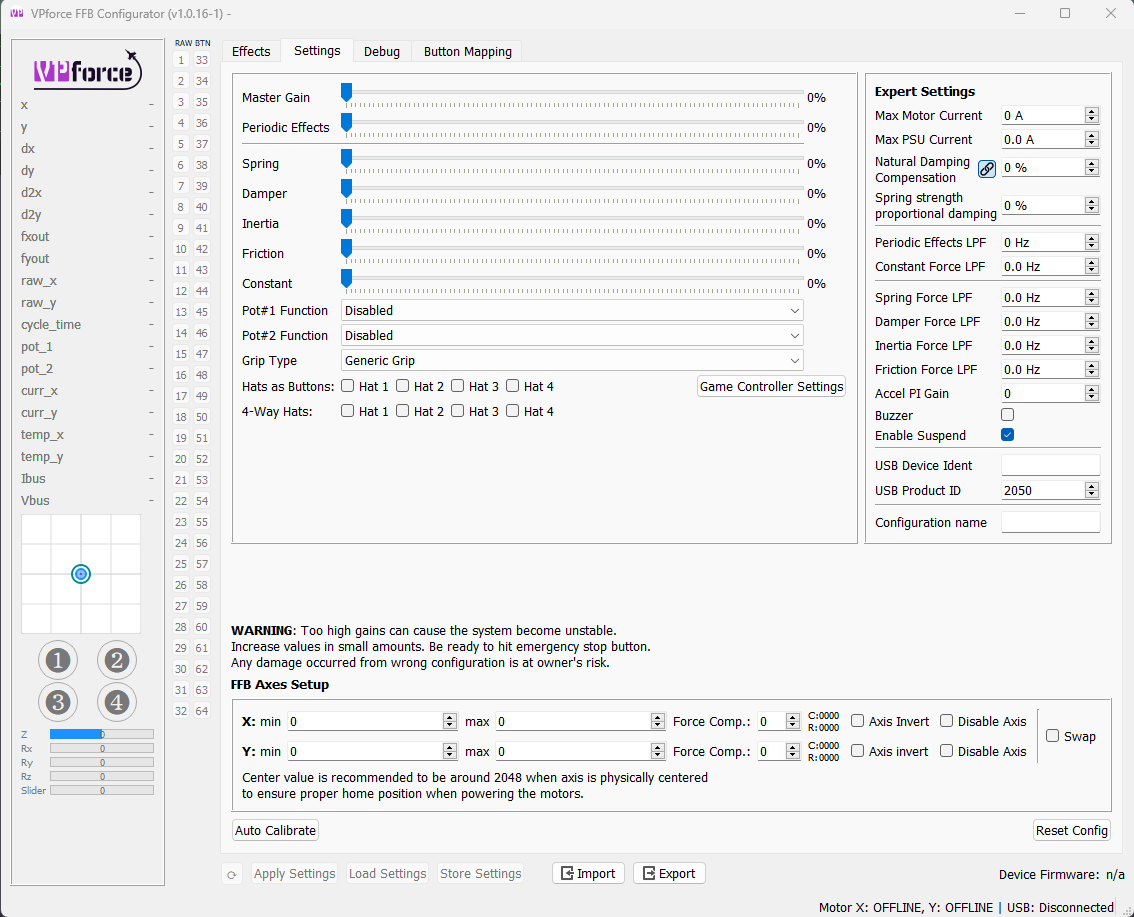Click the VP app icon in title bar
The height and width of the screenshot is (917, 1134).
click(x=16, y=14)
